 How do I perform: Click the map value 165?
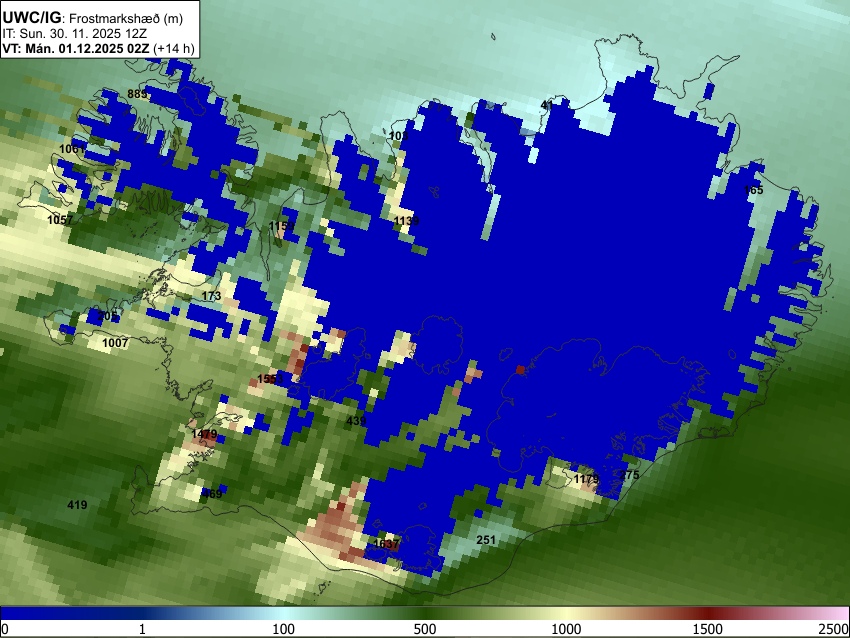[754, 190]
